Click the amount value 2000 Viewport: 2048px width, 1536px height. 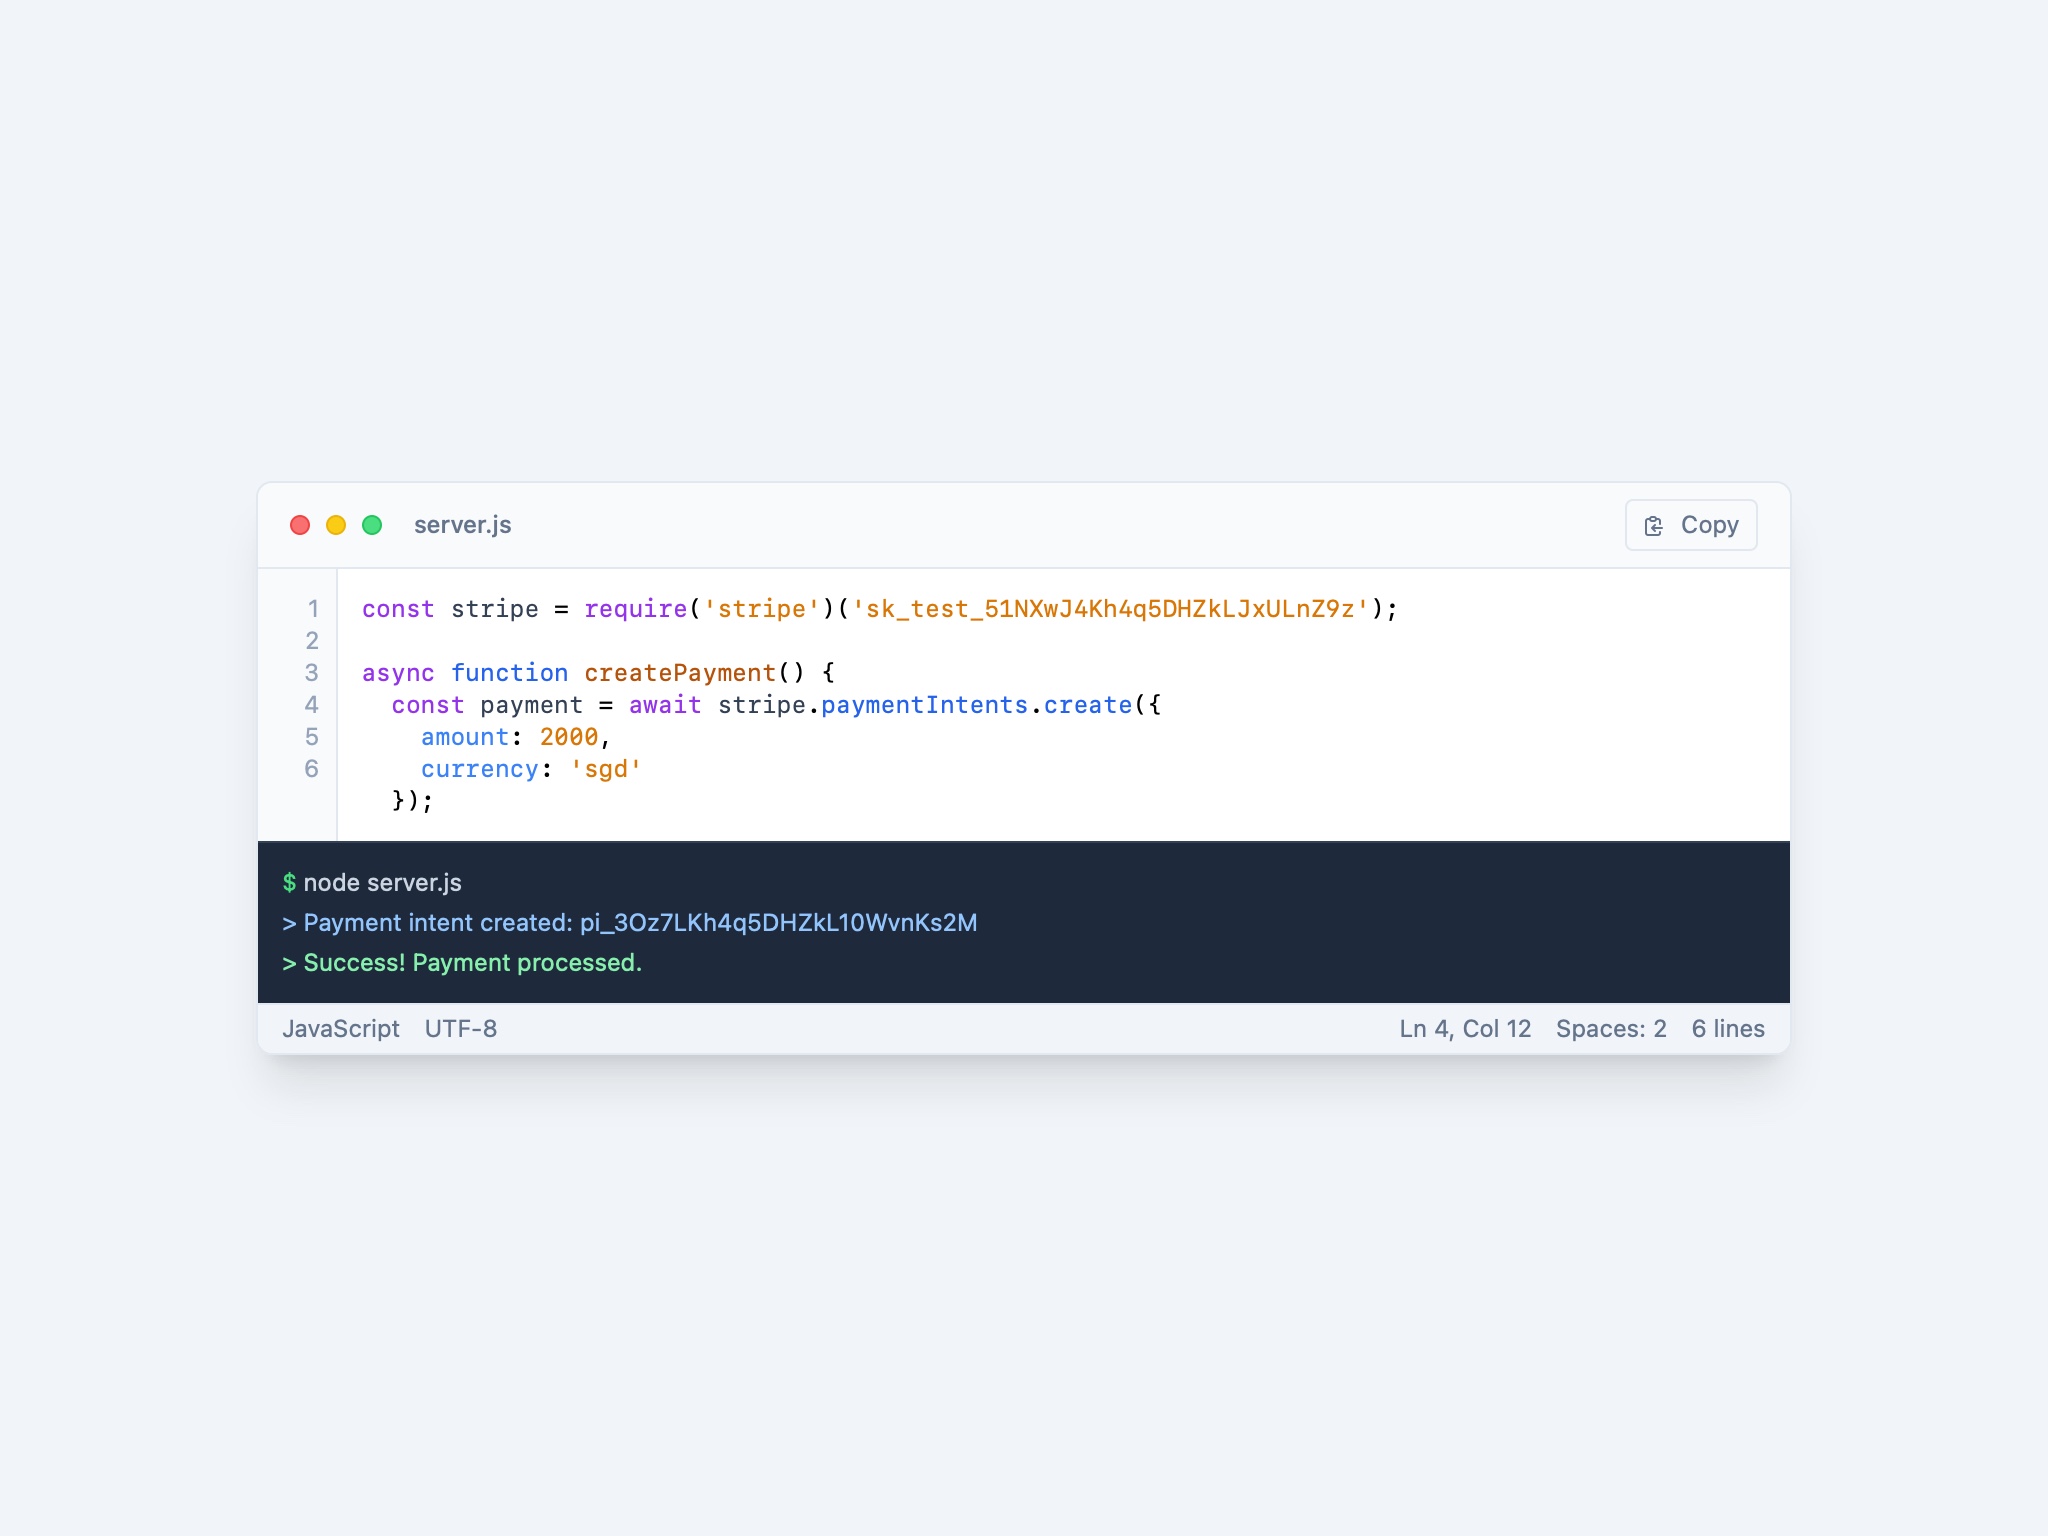569,737
